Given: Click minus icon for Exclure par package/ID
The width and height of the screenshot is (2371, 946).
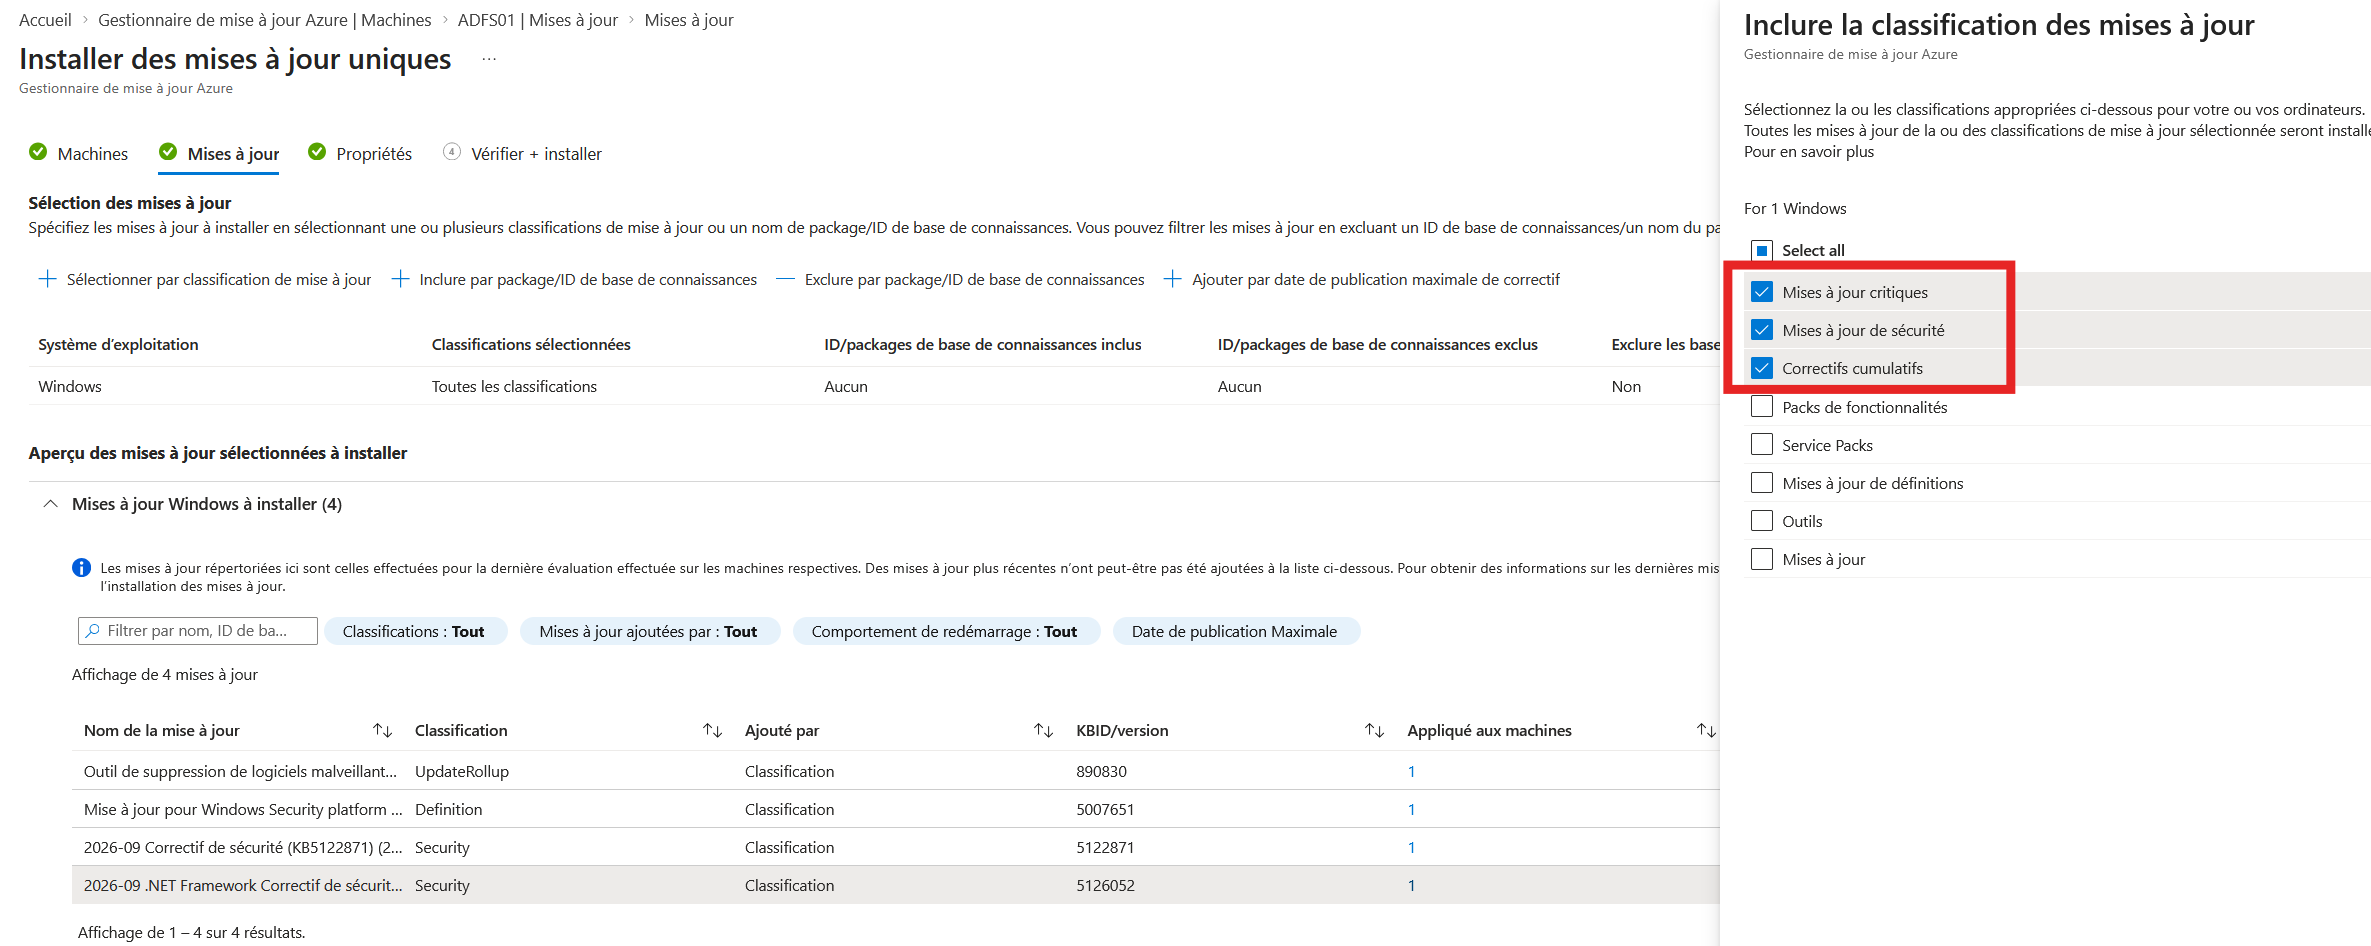Looking at the screenshot, I should [785, 279].
